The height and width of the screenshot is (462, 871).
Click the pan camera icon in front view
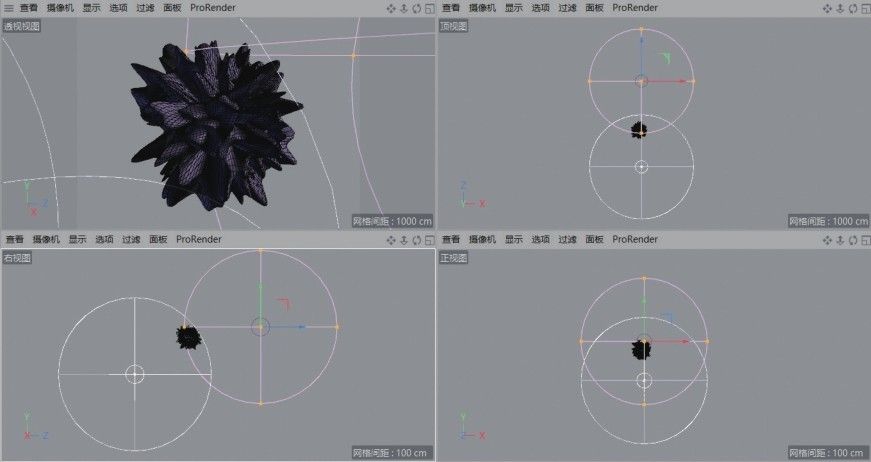827,240
